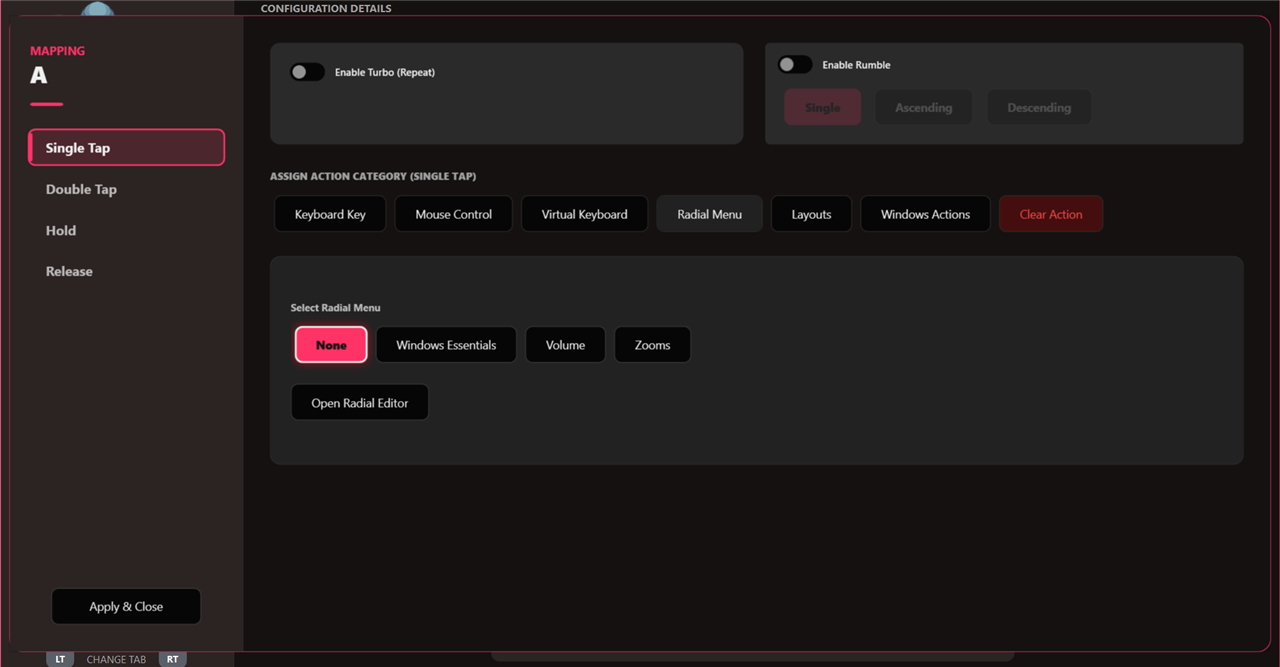
Task: Click the Apply & Close button
Action: tap(126, 606)
